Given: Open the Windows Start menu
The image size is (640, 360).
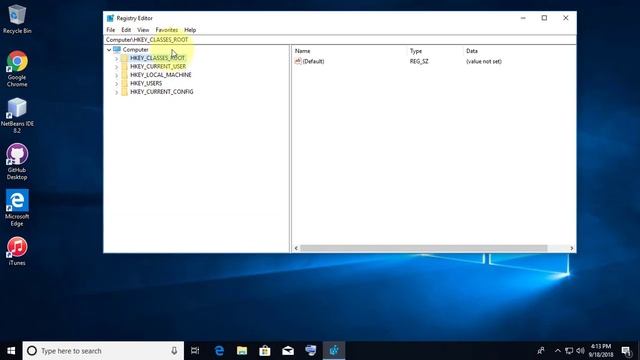Looking at the screenshot, I should (x=11, y=351).
